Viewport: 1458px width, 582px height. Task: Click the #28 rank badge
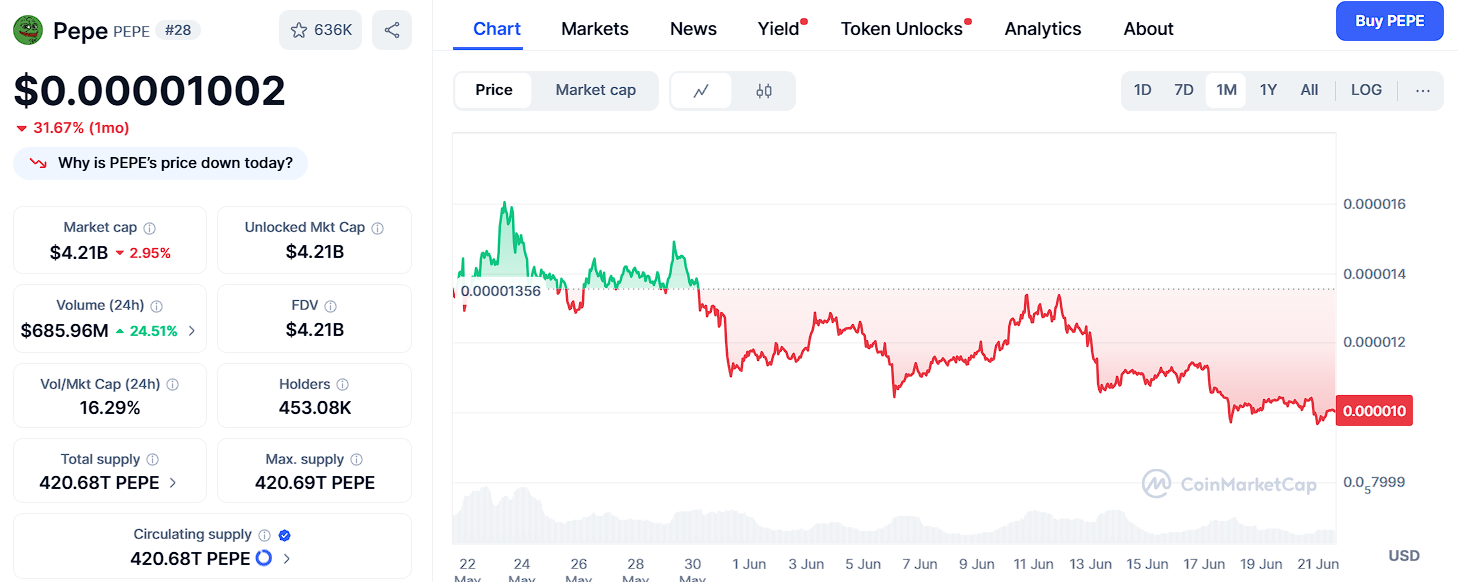177,30
